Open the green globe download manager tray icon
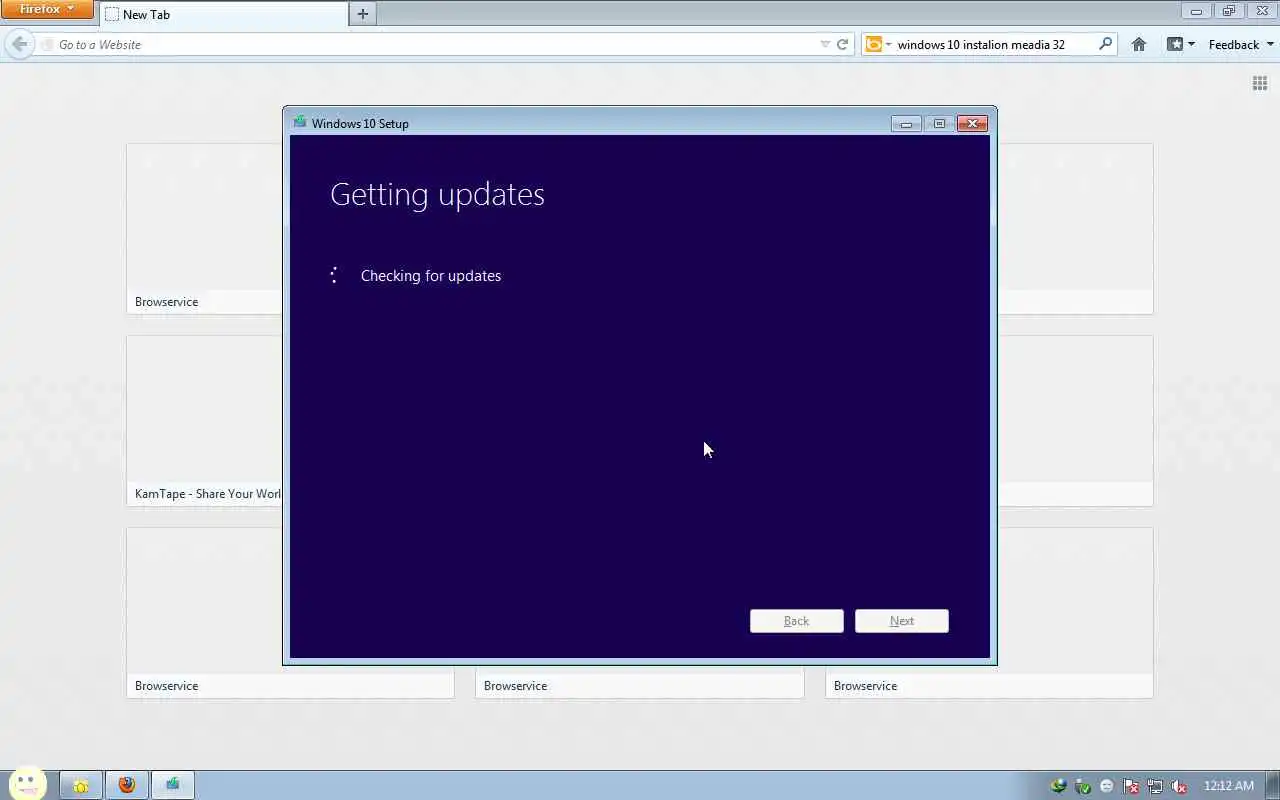The width and height of the screenshot is (1280, 800). point(1058,786)
